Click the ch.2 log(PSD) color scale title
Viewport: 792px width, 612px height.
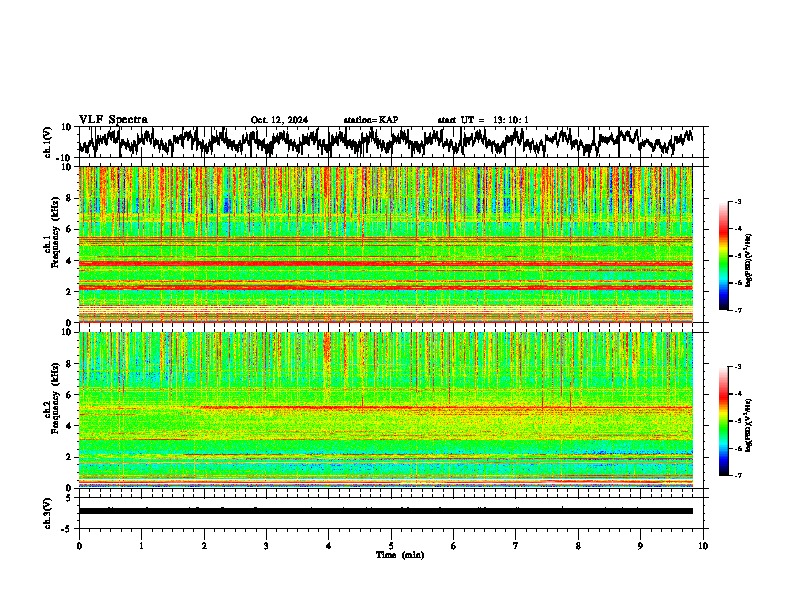748,425
